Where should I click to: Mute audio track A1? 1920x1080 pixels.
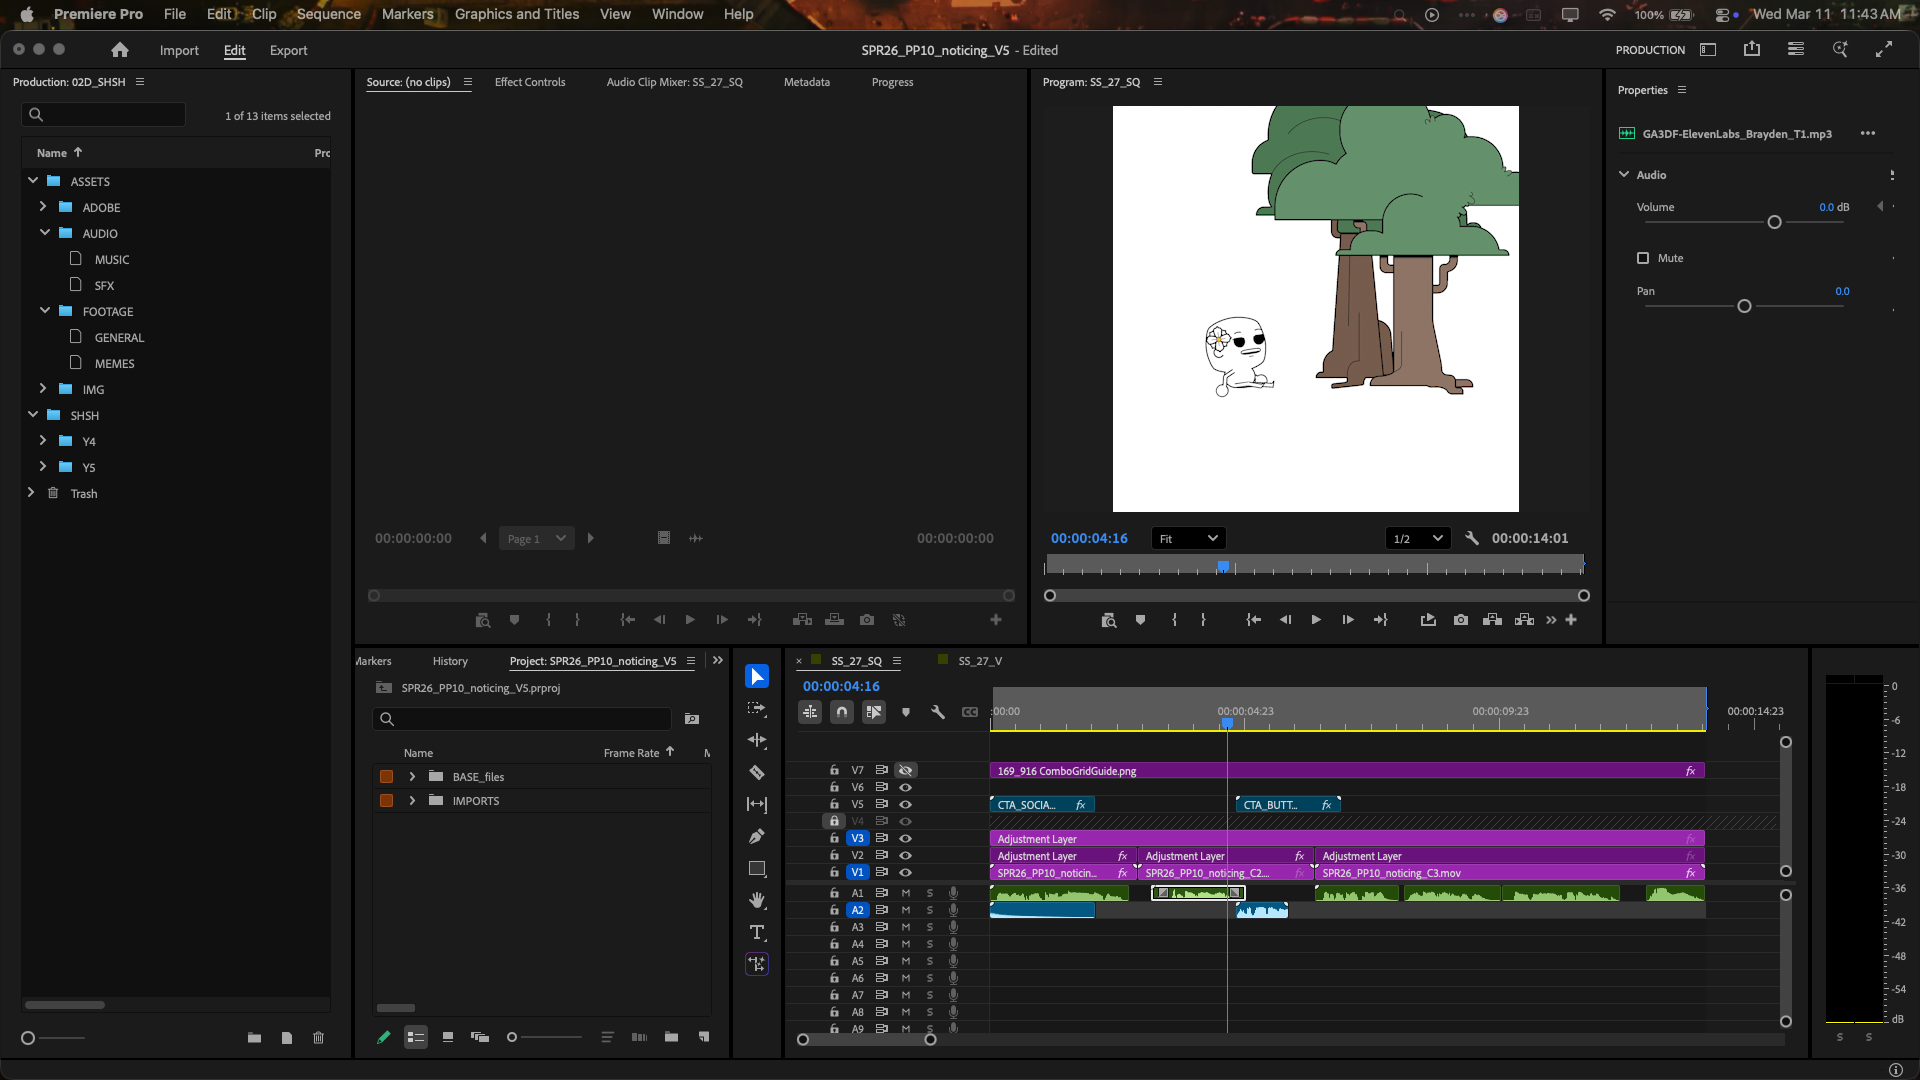click(x=906, y=893)
